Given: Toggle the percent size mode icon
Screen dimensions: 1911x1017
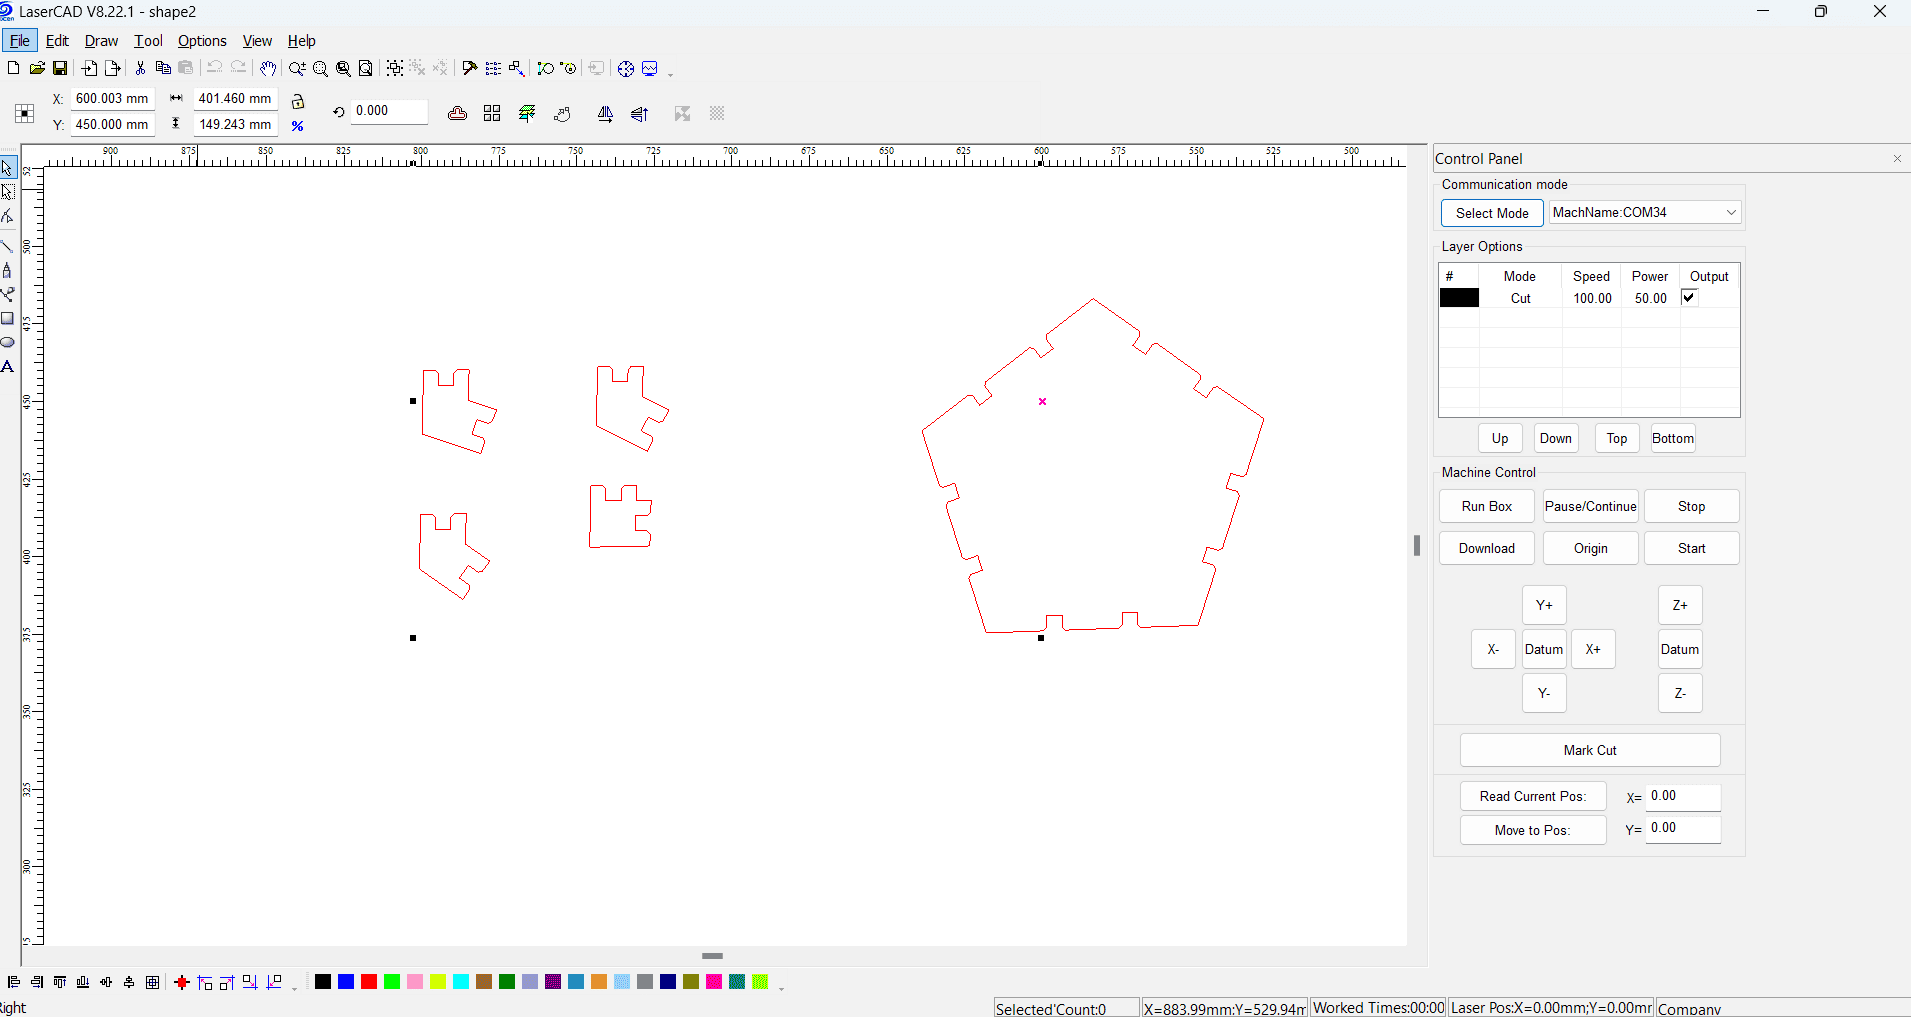Looking at the screenshot, I should pyautogui.click(x=298, y=126).
